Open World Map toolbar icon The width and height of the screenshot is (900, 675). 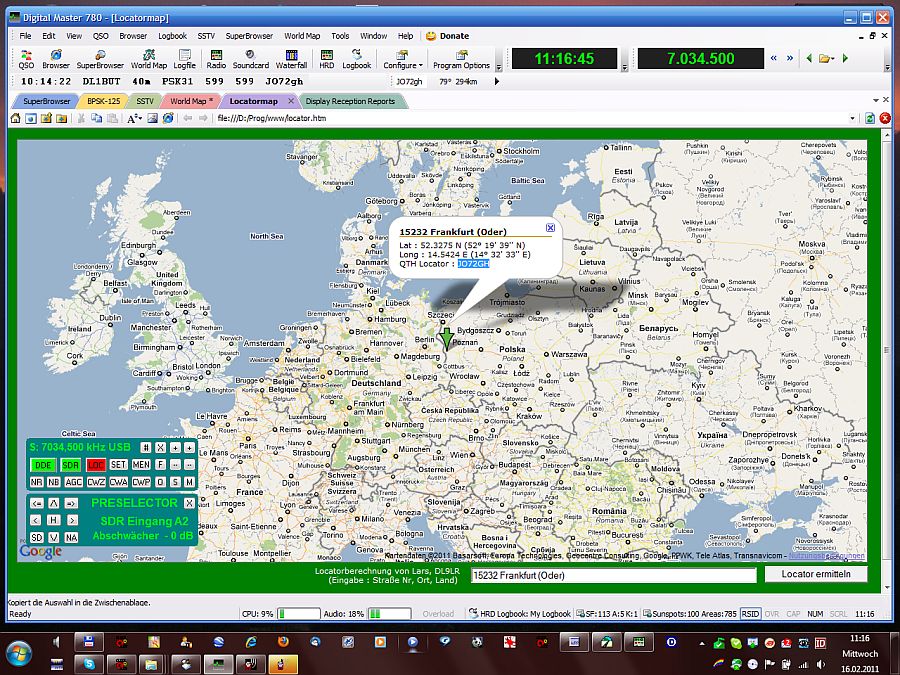click(149, 59)
